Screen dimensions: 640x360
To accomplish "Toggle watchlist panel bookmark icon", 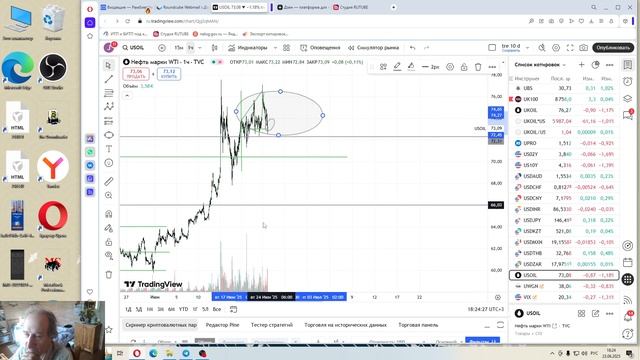I will [628, 64].
